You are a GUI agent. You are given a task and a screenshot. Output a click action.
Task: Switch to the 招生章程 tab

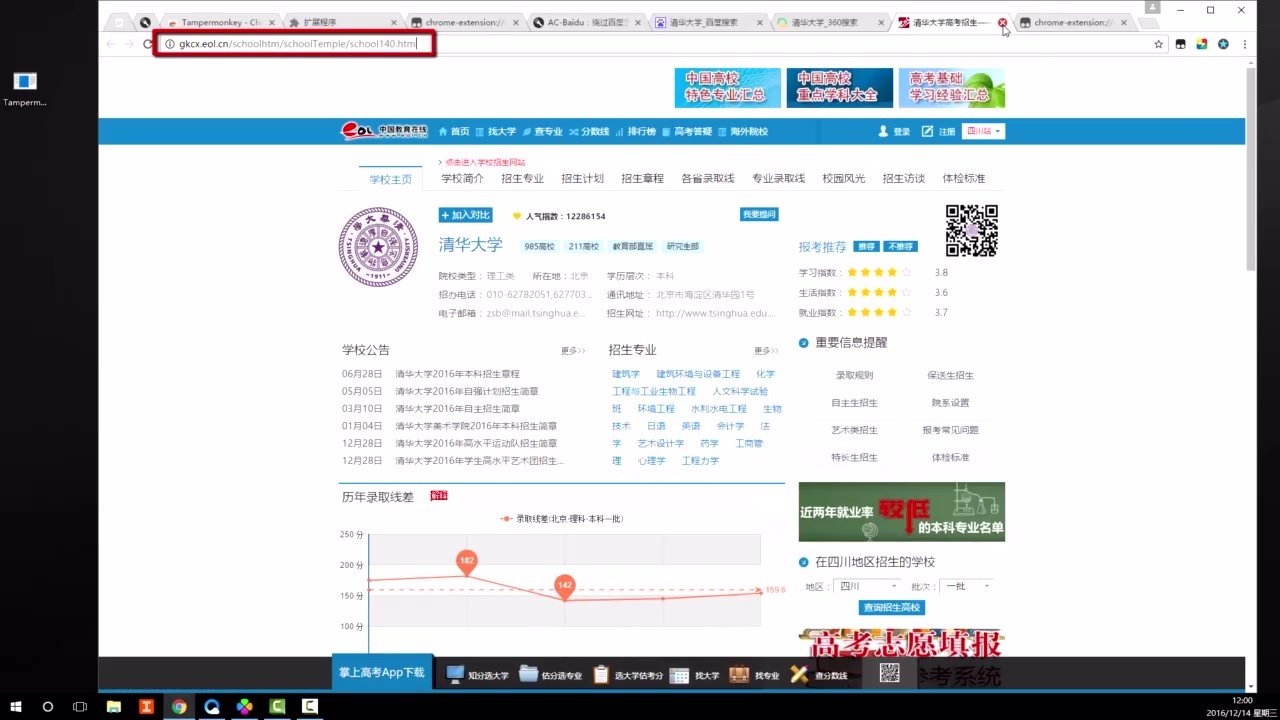pos(642,178)
